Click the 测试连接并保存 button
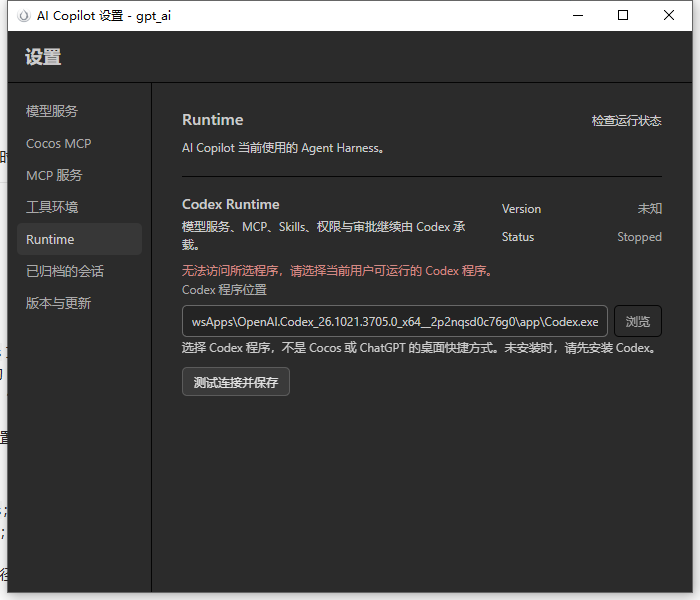This screenshot has width=700, height=600. pyautogui.click(x=236, y=382)
